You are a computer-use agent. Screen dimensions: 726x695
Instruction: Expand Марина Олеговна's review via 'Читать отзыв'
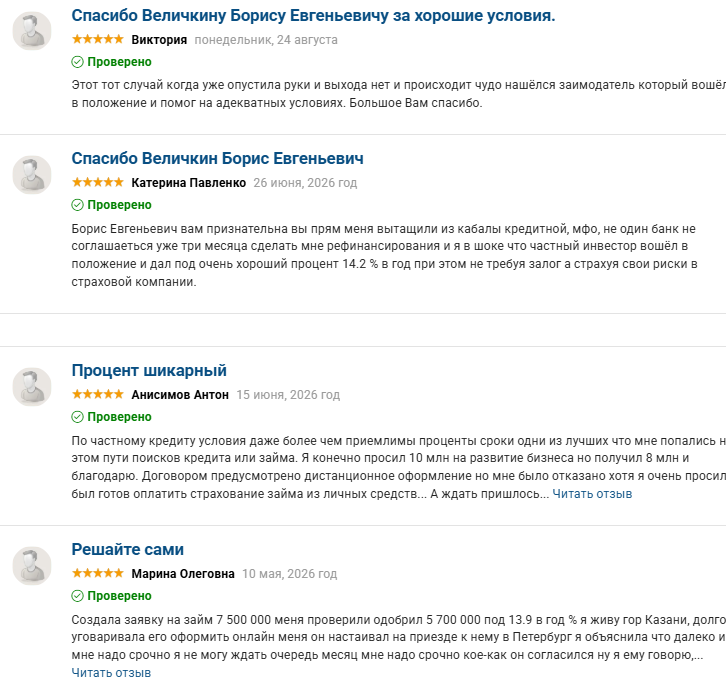tap(111, 673)
